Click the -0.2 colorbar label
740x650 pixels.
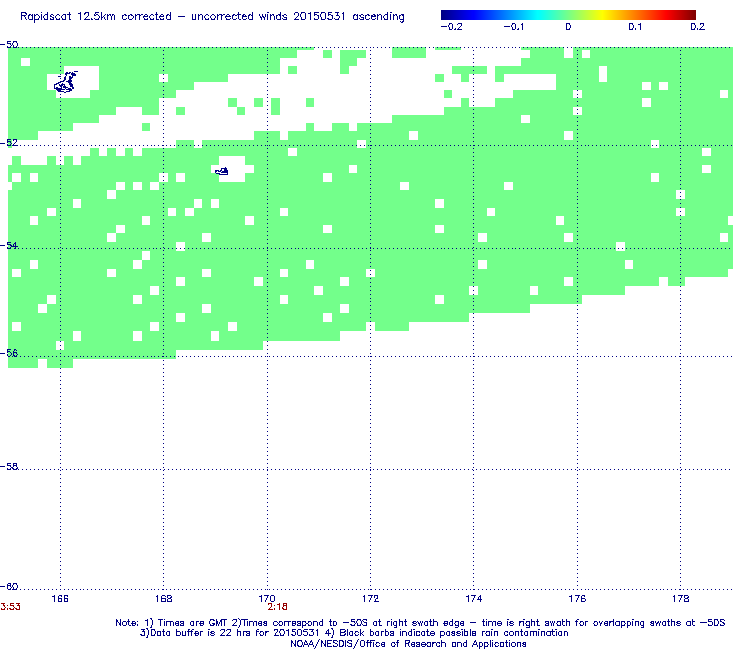click(x=451, y=27)
